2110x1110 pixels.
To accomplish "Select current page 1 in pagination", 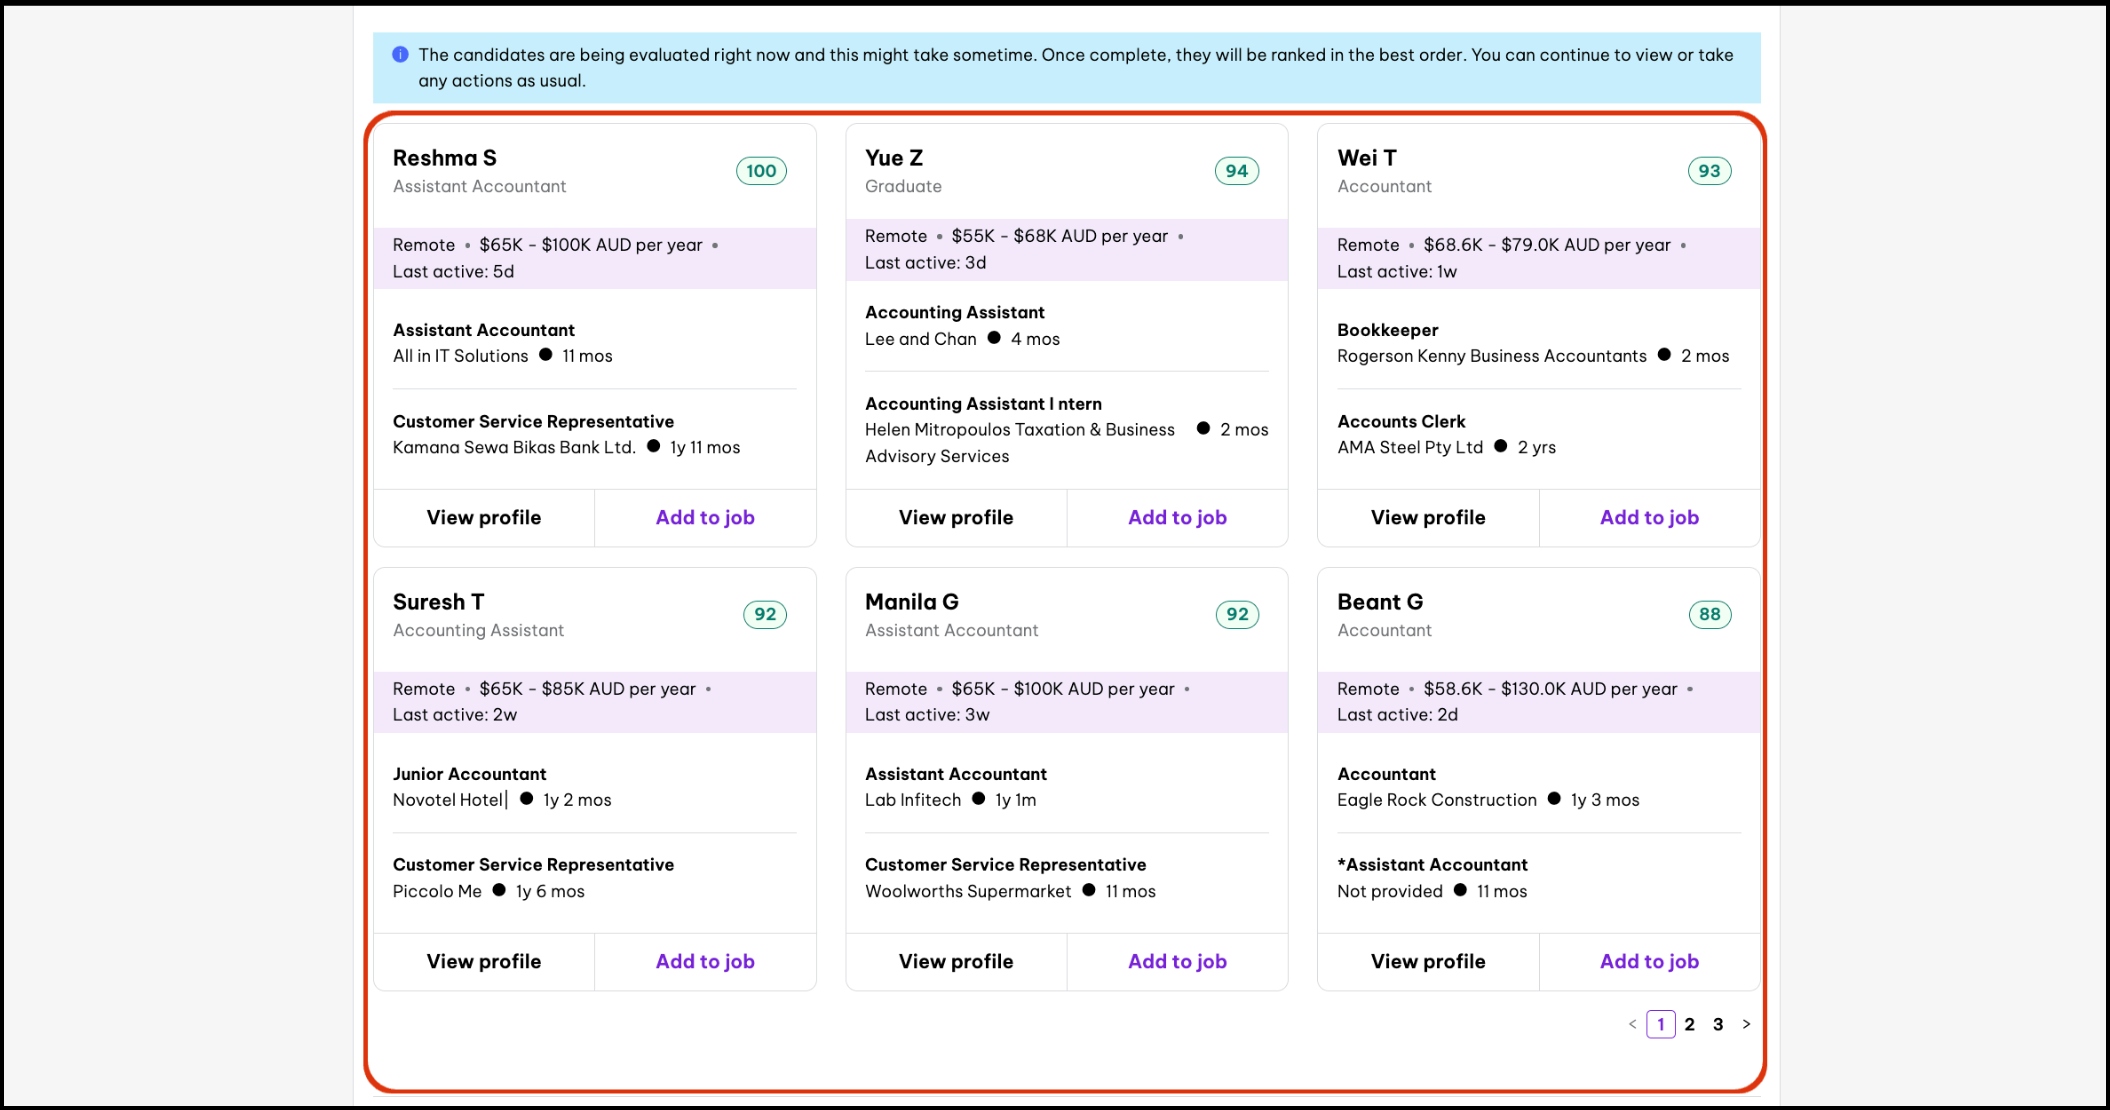I will (x=1660, y=1024).
